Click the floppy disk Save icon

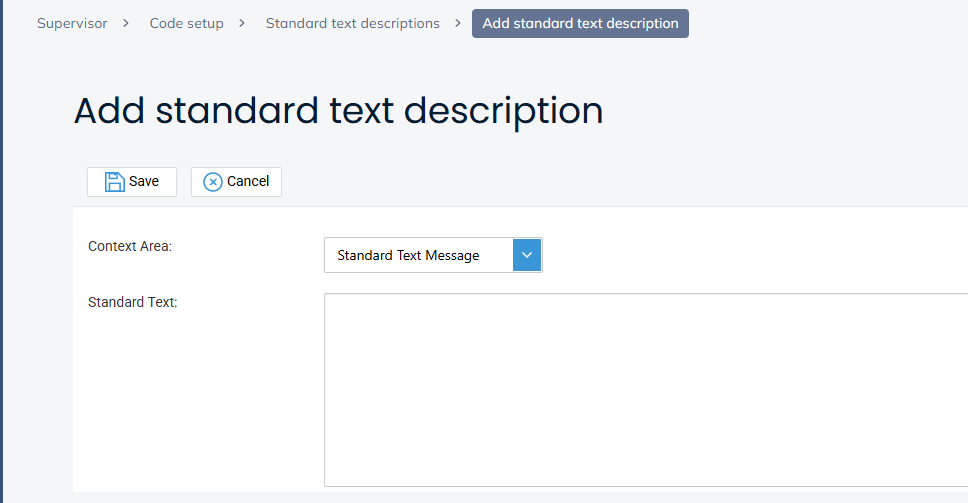[114, 181]
